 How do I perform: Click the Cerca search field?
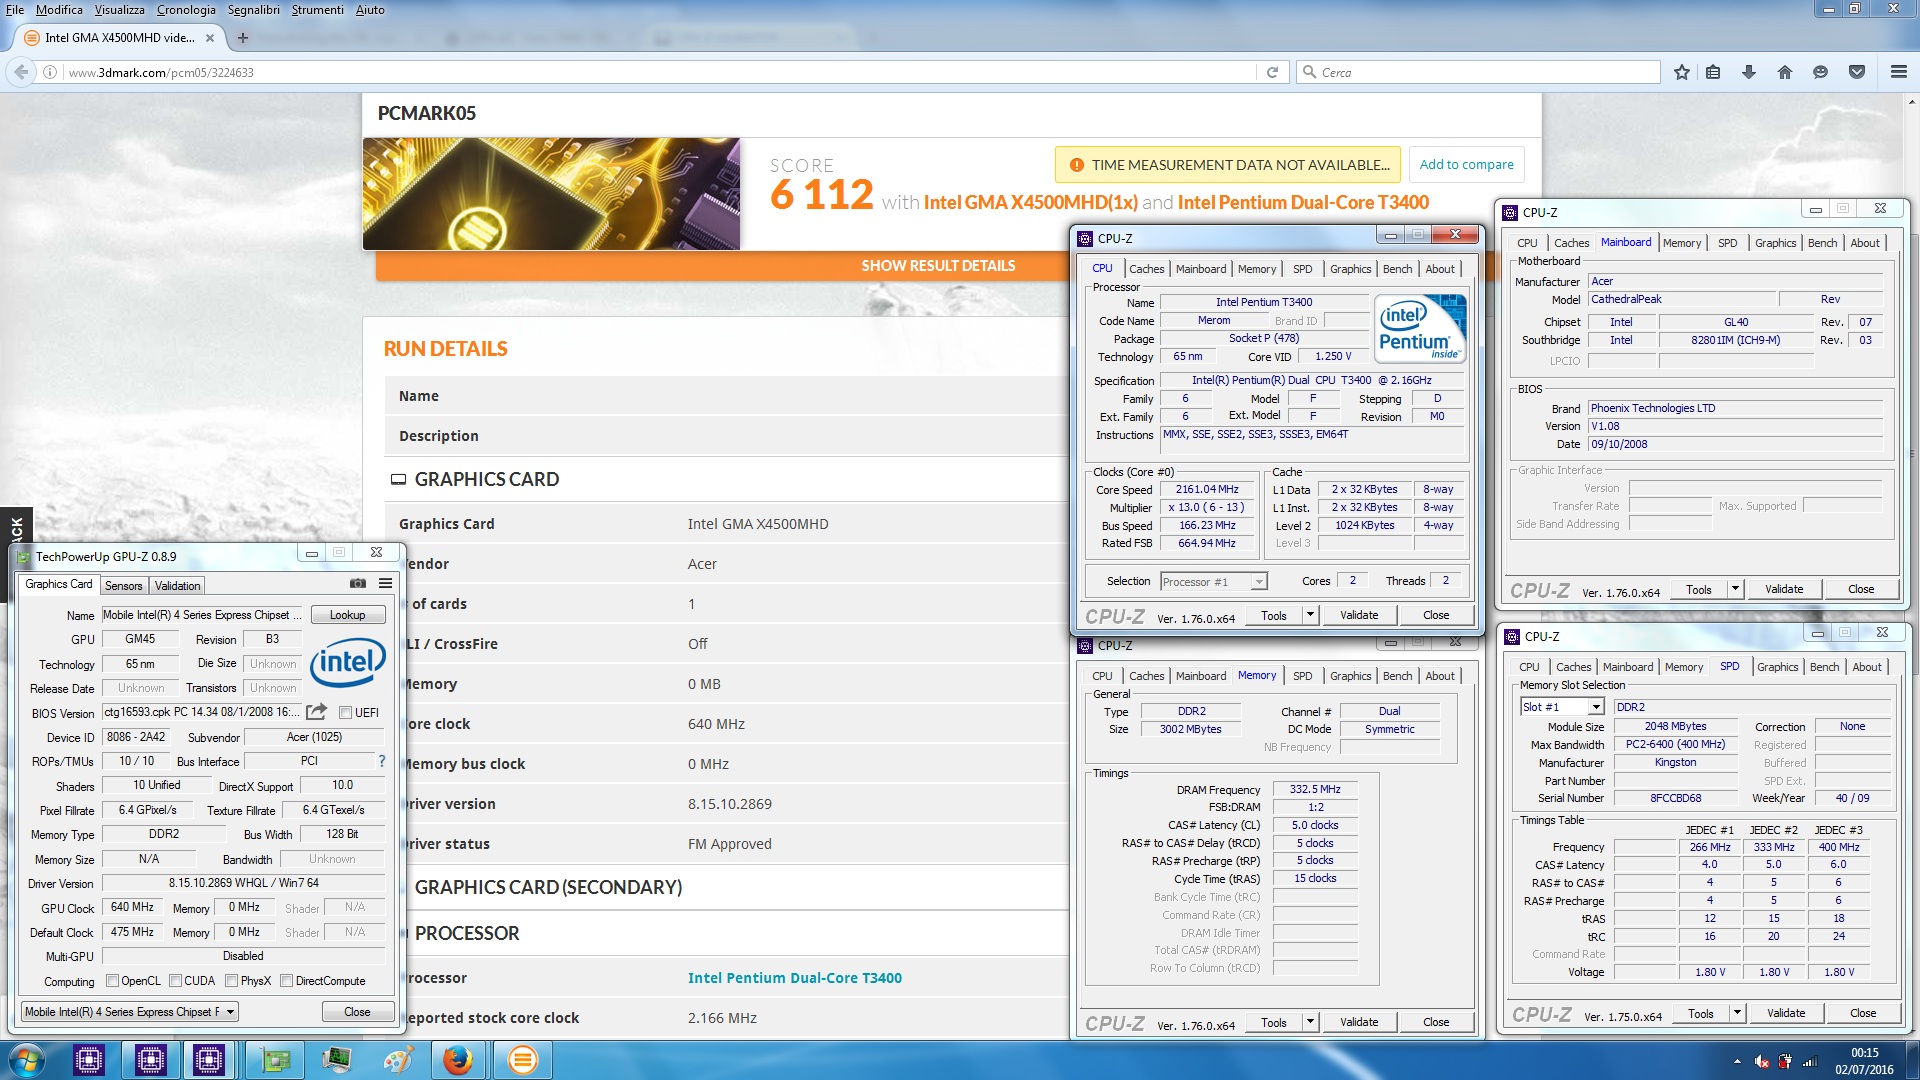coord(1478,72)
